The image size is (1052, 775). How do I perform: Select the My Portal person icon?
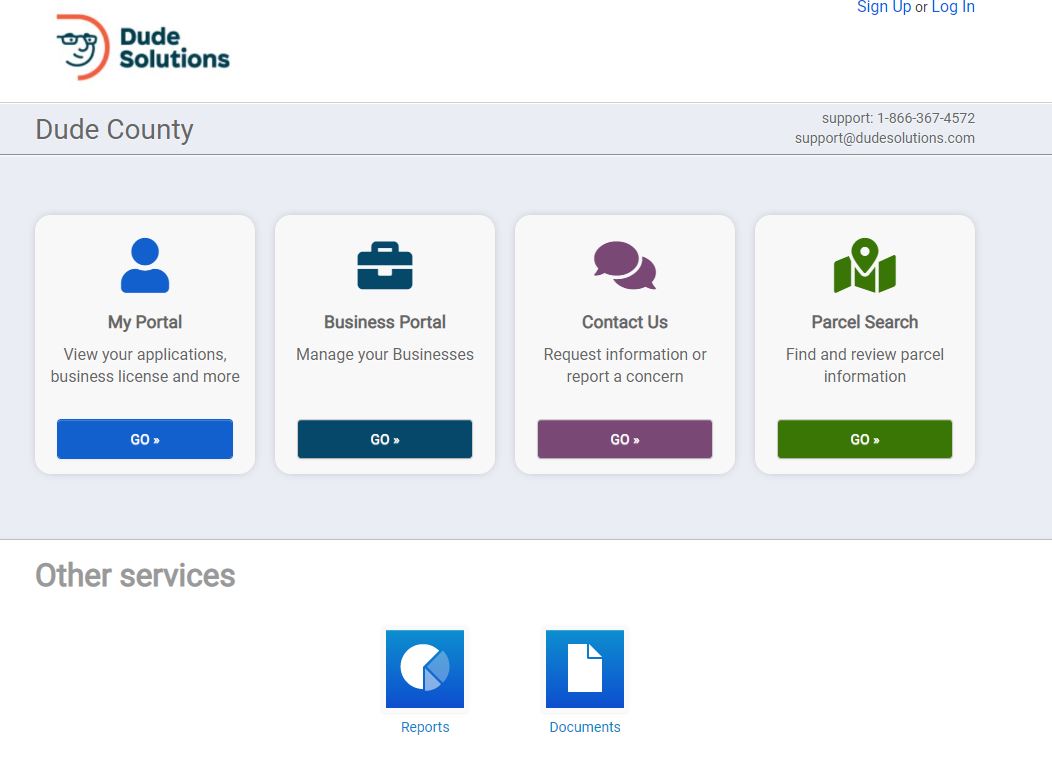[x=144, y=262]
